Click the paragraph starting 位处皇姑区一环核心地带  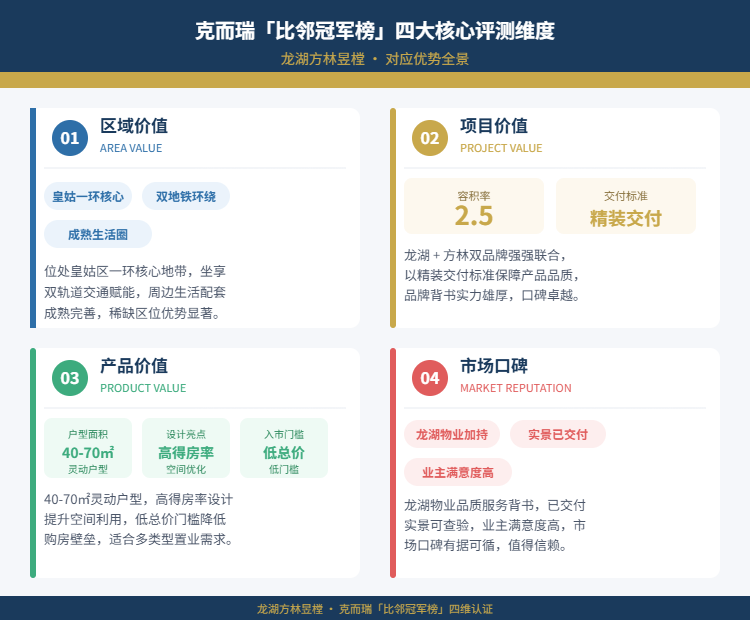pyautogui.click(x=135, y=292)
